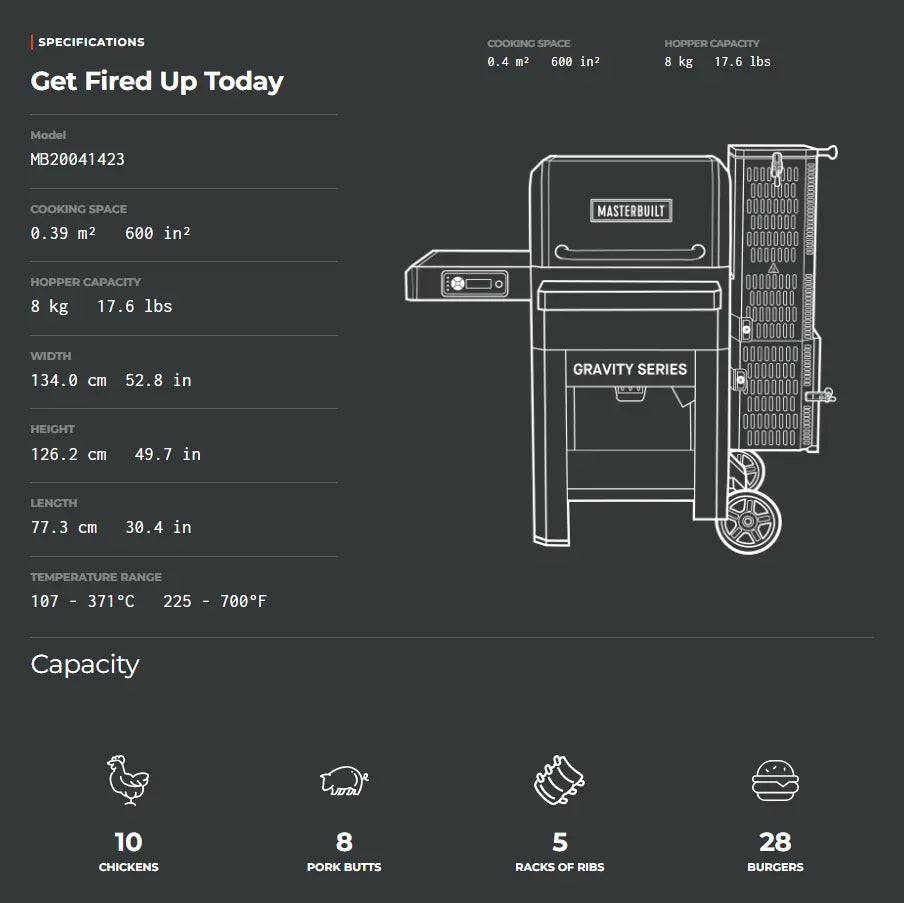
Task: Click the WIDTH label
Action: click(x=51, y=356)
